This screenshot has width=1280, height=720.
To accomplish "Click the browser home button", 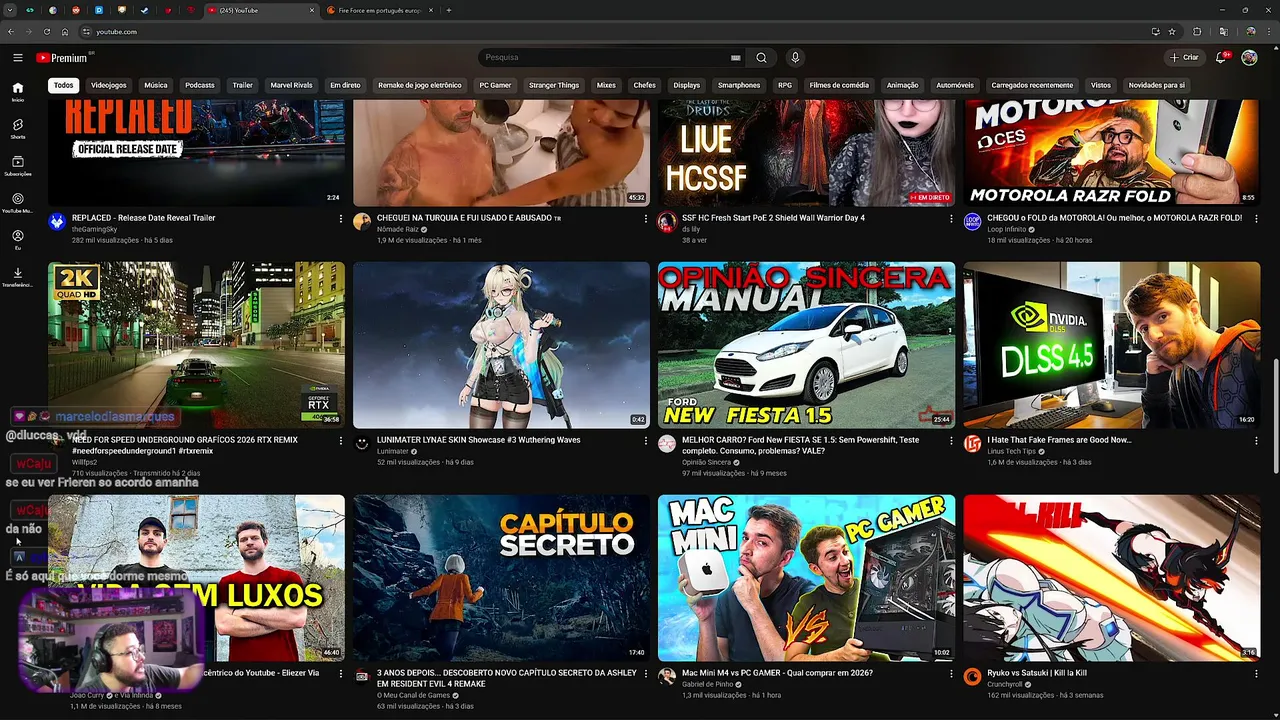I will (65, 32).
